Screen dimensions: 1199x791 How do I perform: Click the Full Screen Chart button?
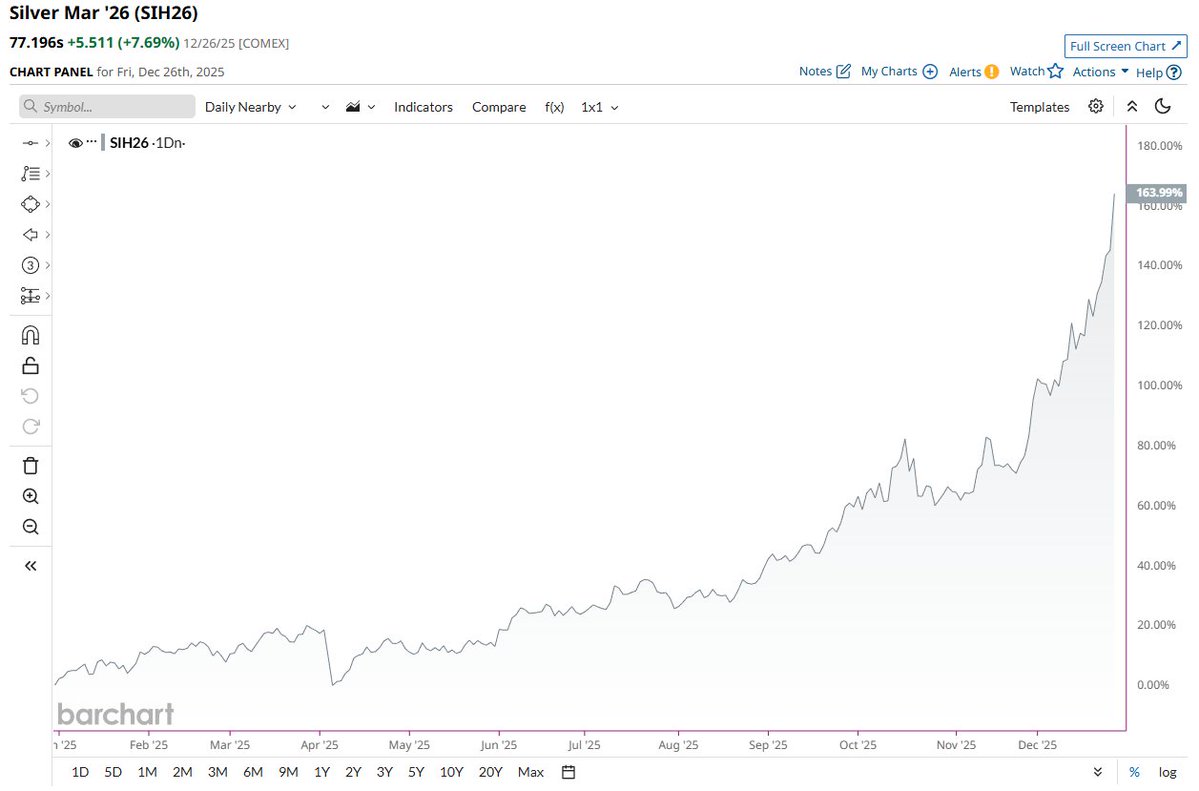coord(1126,46)
